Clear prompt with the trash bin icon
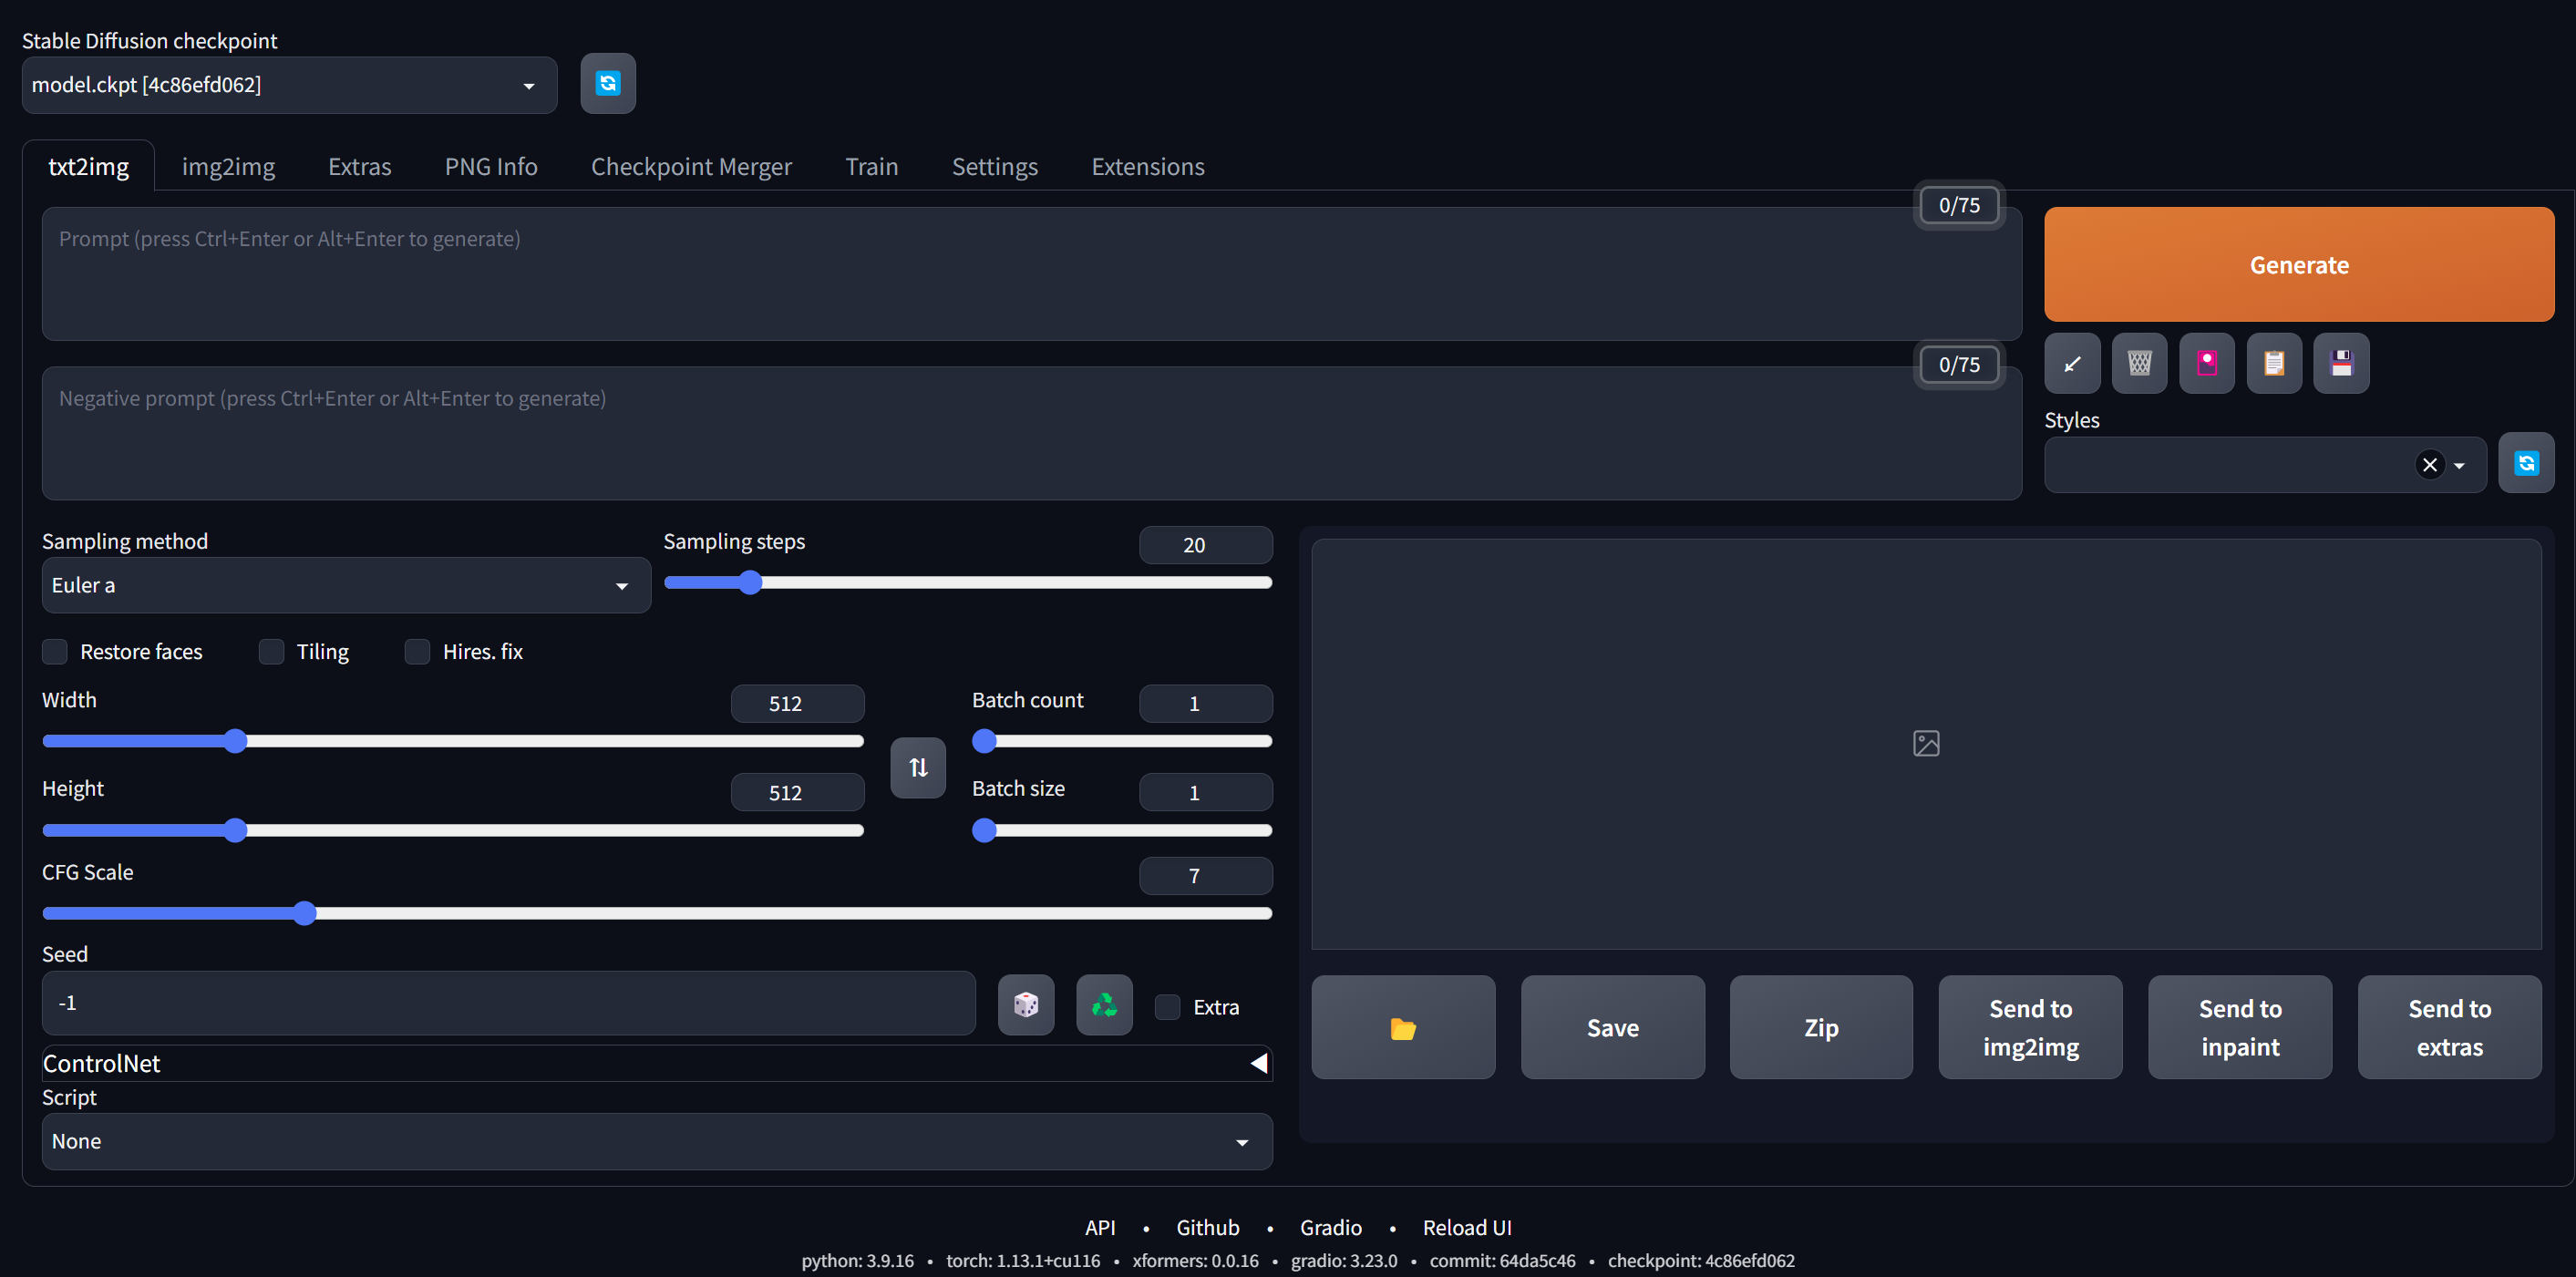The width and height of the screenshot is (2576, 1277). click(2139, 363)
